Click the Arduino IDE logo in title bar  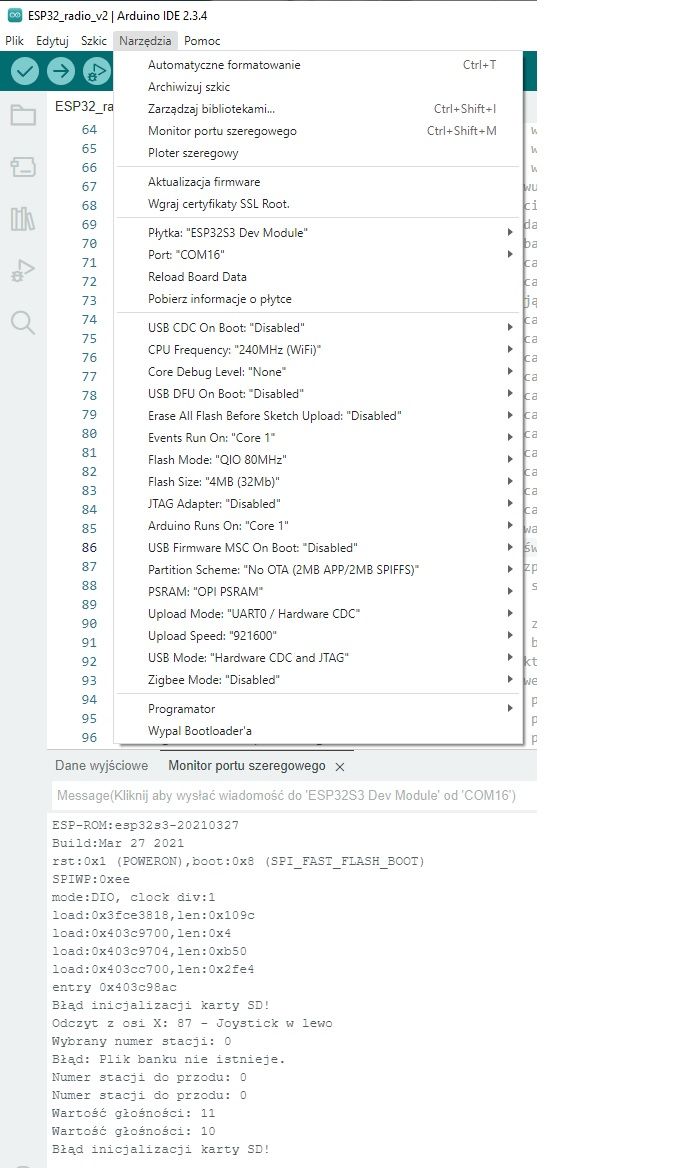14,15
